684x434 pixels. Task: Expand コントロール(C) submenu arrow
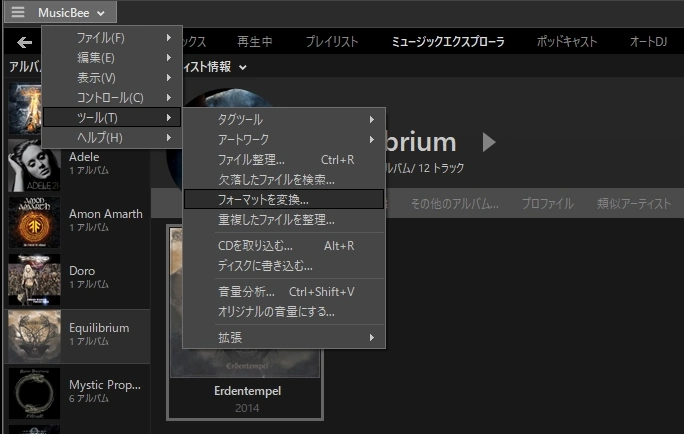(169, 98)
